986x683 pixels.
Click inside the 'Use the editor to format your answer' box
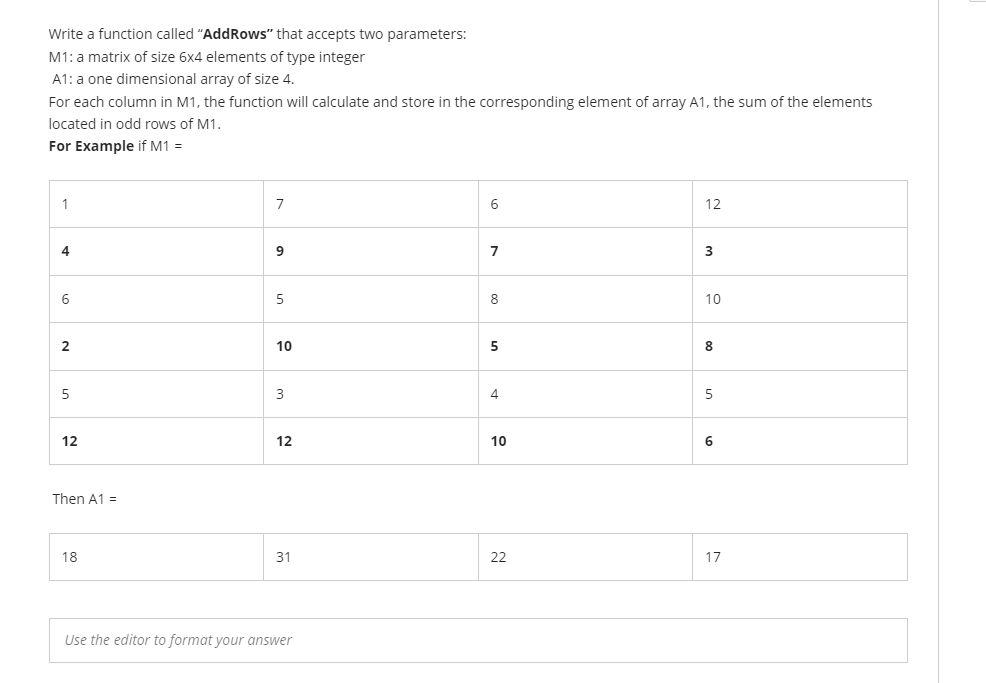(478, 640)
